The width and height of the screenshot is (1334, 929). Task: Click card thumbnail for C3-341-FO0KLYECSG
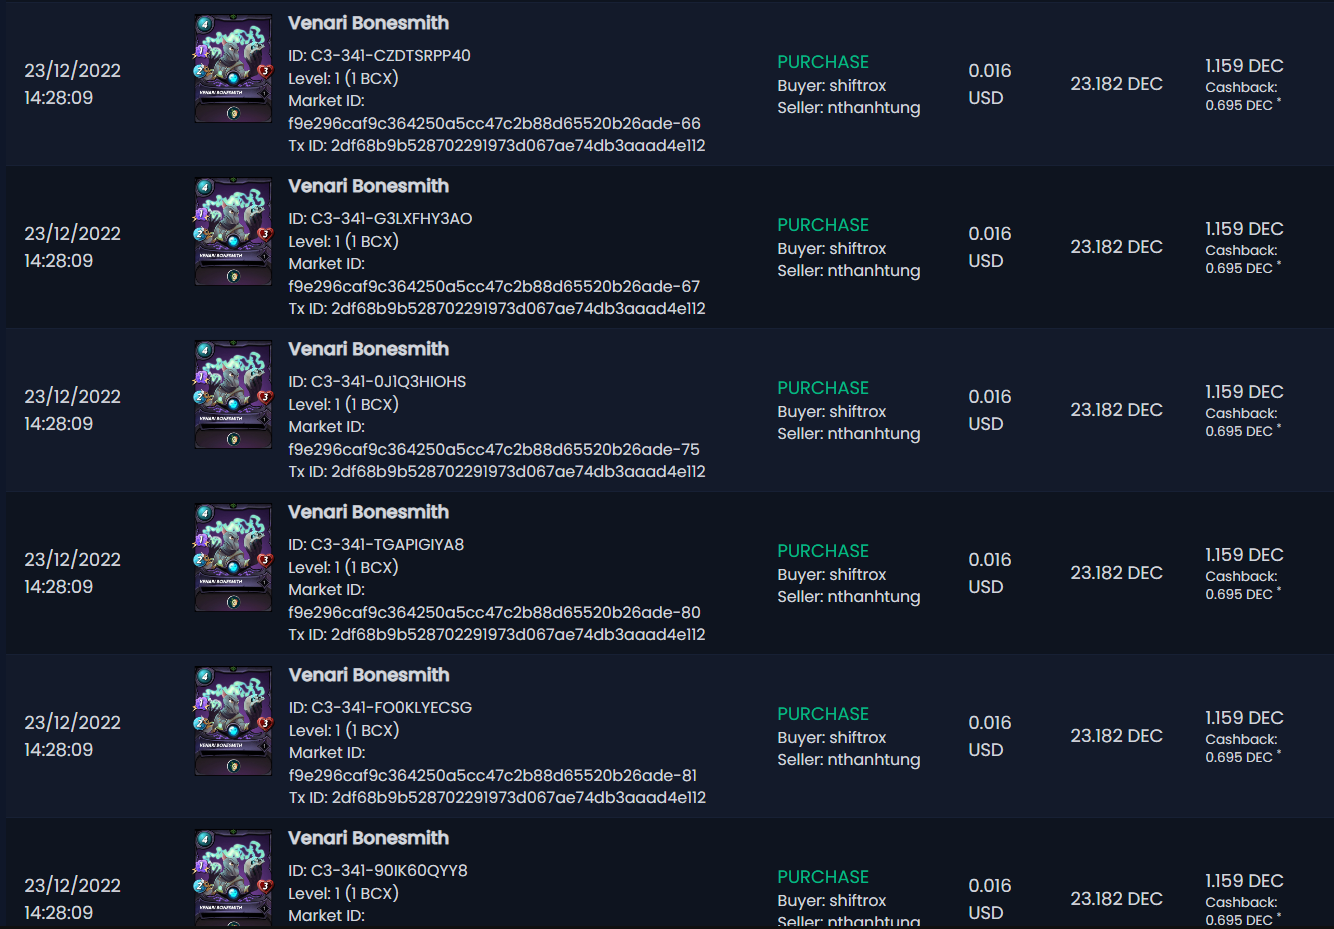point(233,721)
